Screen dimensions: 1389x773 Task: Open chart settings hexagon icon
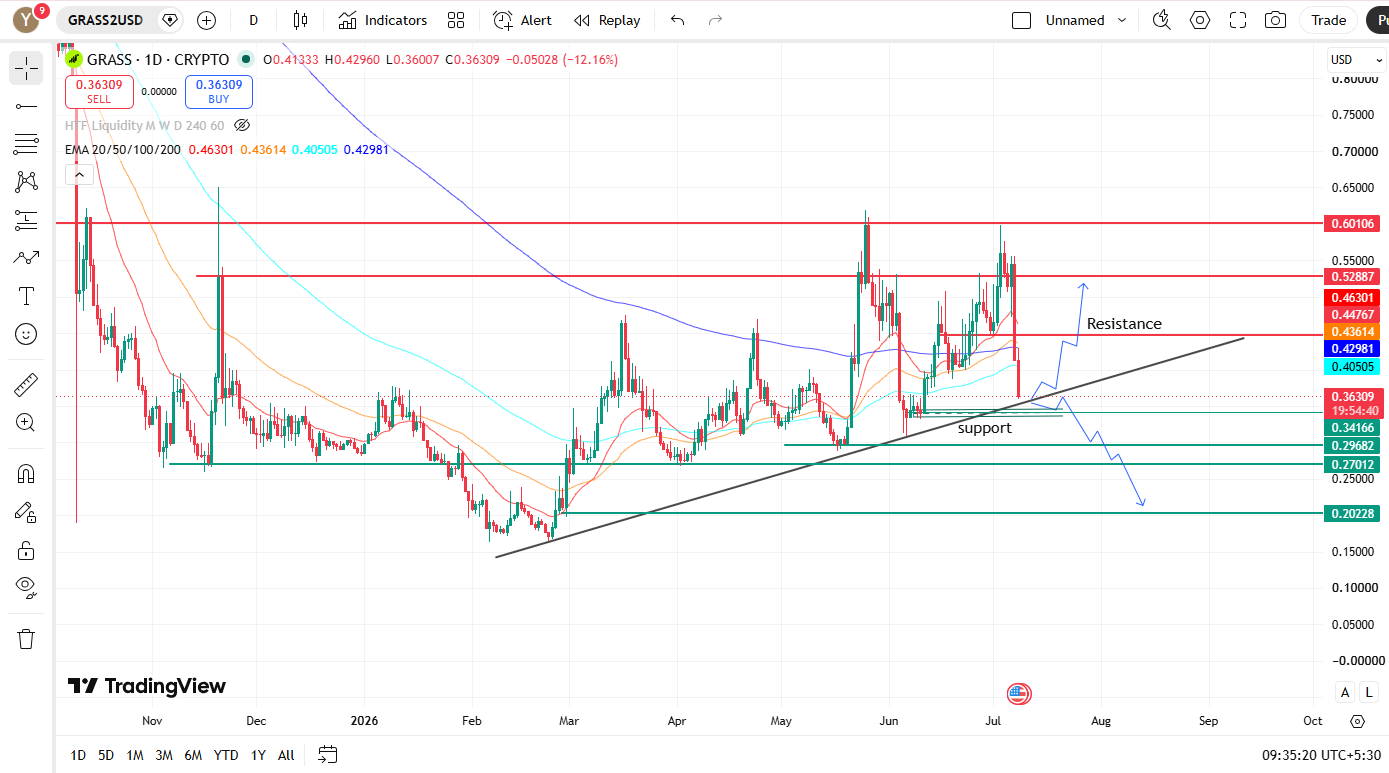point(1199,20)
